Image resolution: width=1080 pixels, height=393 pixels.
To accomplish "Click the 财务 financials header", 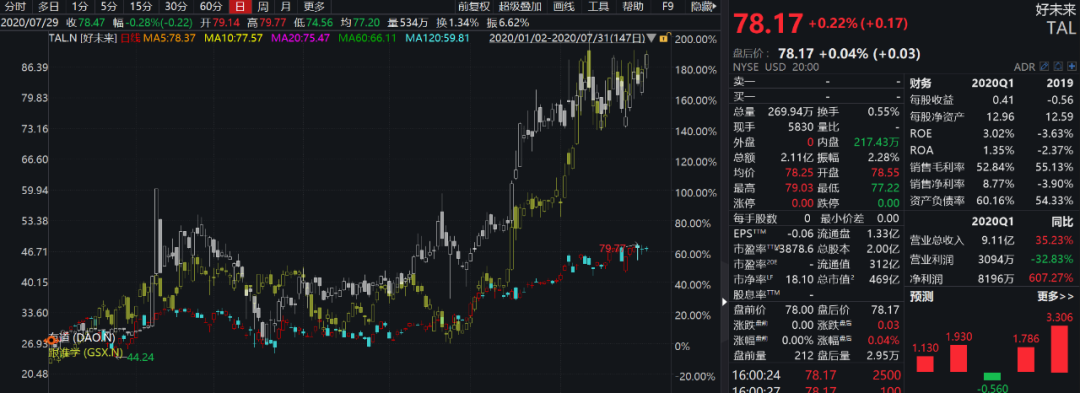I will point(920,83).
